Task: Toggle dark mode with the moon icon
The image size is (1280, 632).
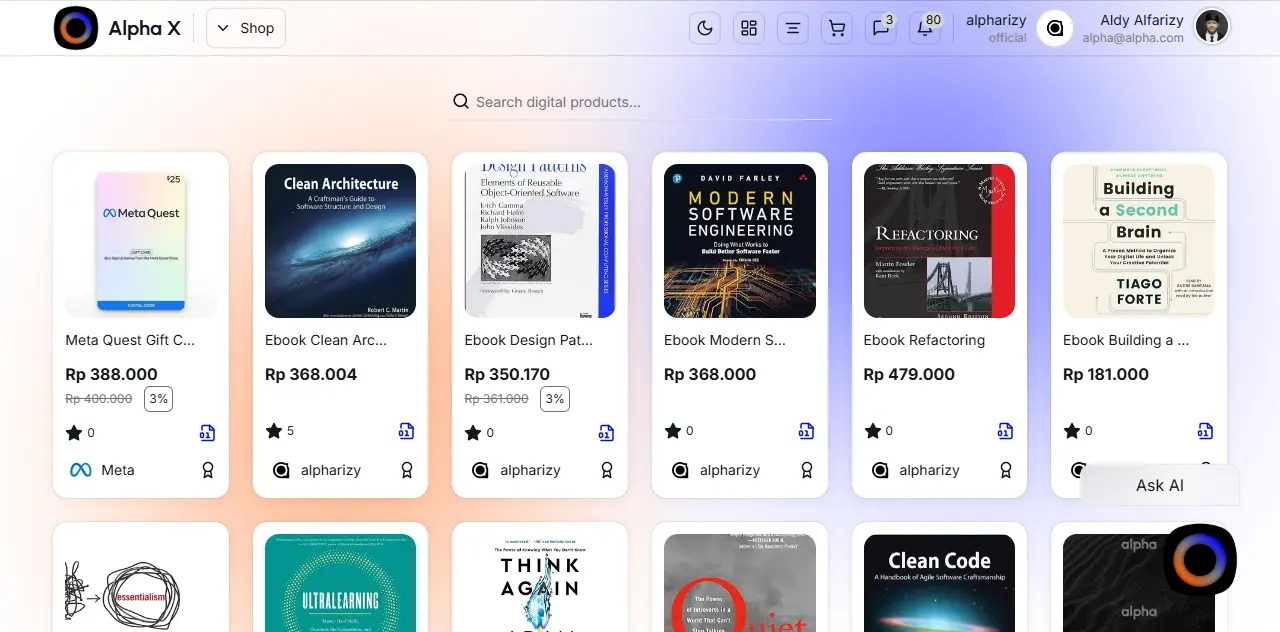Action: (x=705, y=28)
